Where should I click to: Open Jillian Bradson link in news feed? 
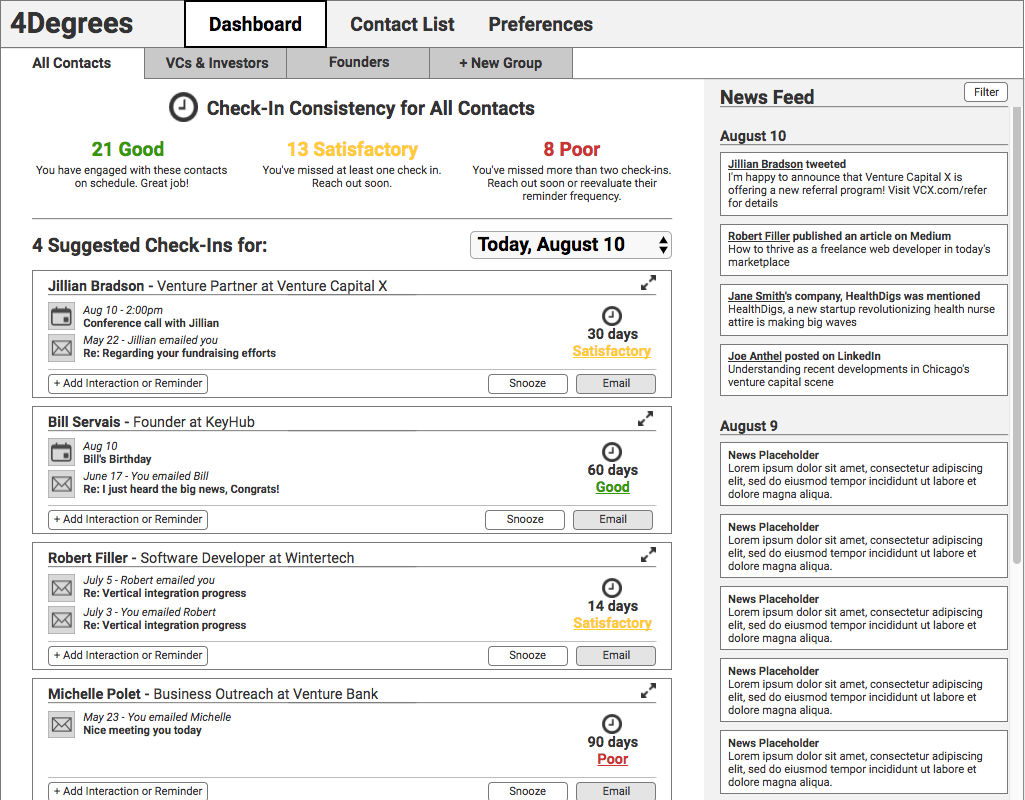(x=765, y=164)
